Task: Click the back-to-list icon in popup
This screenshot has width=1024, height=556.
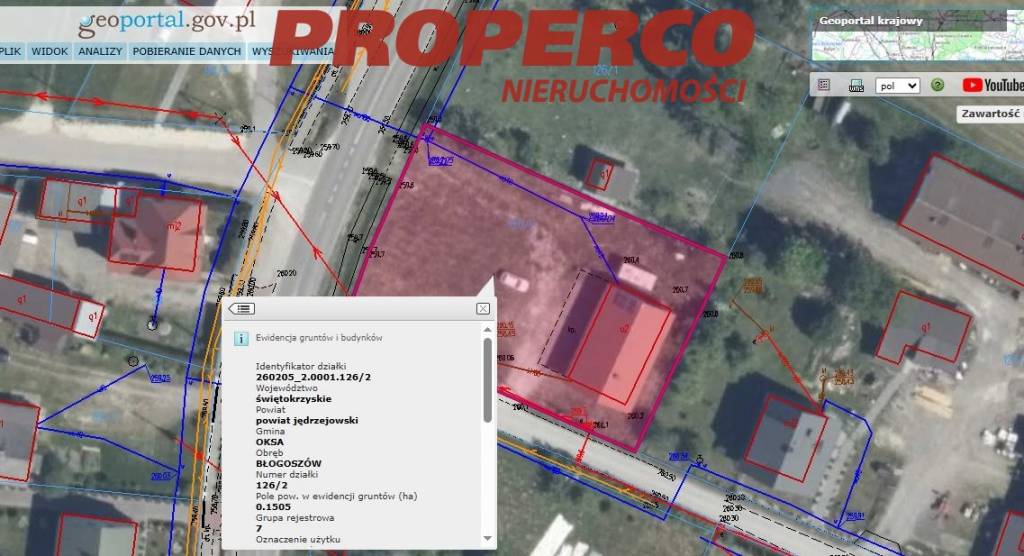Action: [x=242, y=308]
